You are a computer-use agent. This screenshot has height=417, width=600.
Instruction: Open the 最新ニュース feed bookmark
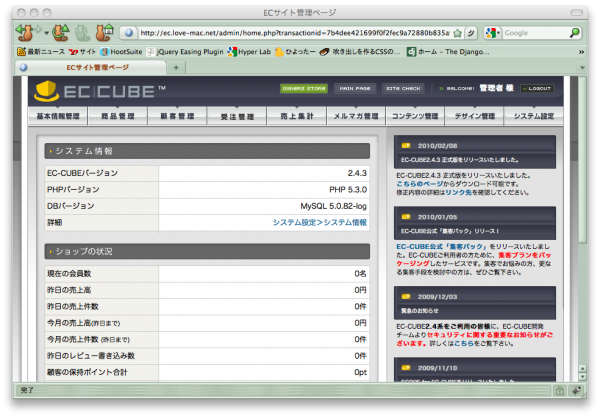pyautogui.click(x=41, y=52)
